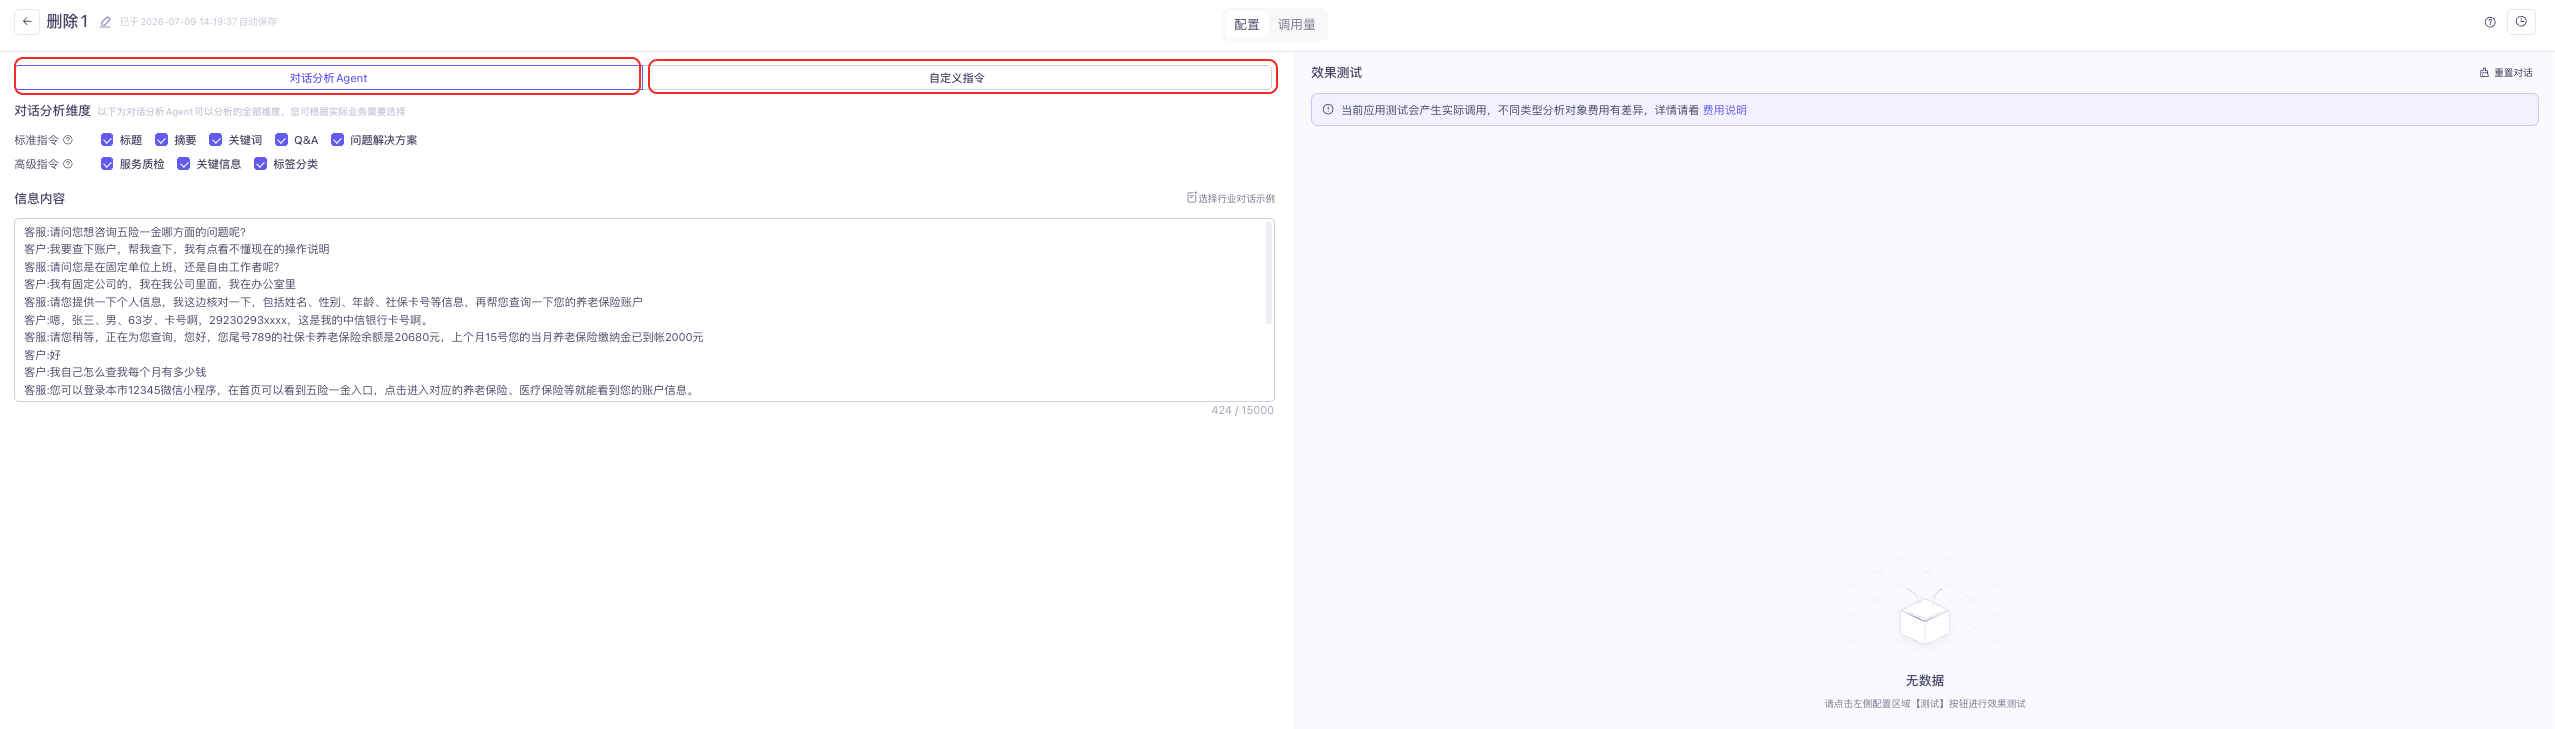Open the 费用说明 link

coord(1724,110)
